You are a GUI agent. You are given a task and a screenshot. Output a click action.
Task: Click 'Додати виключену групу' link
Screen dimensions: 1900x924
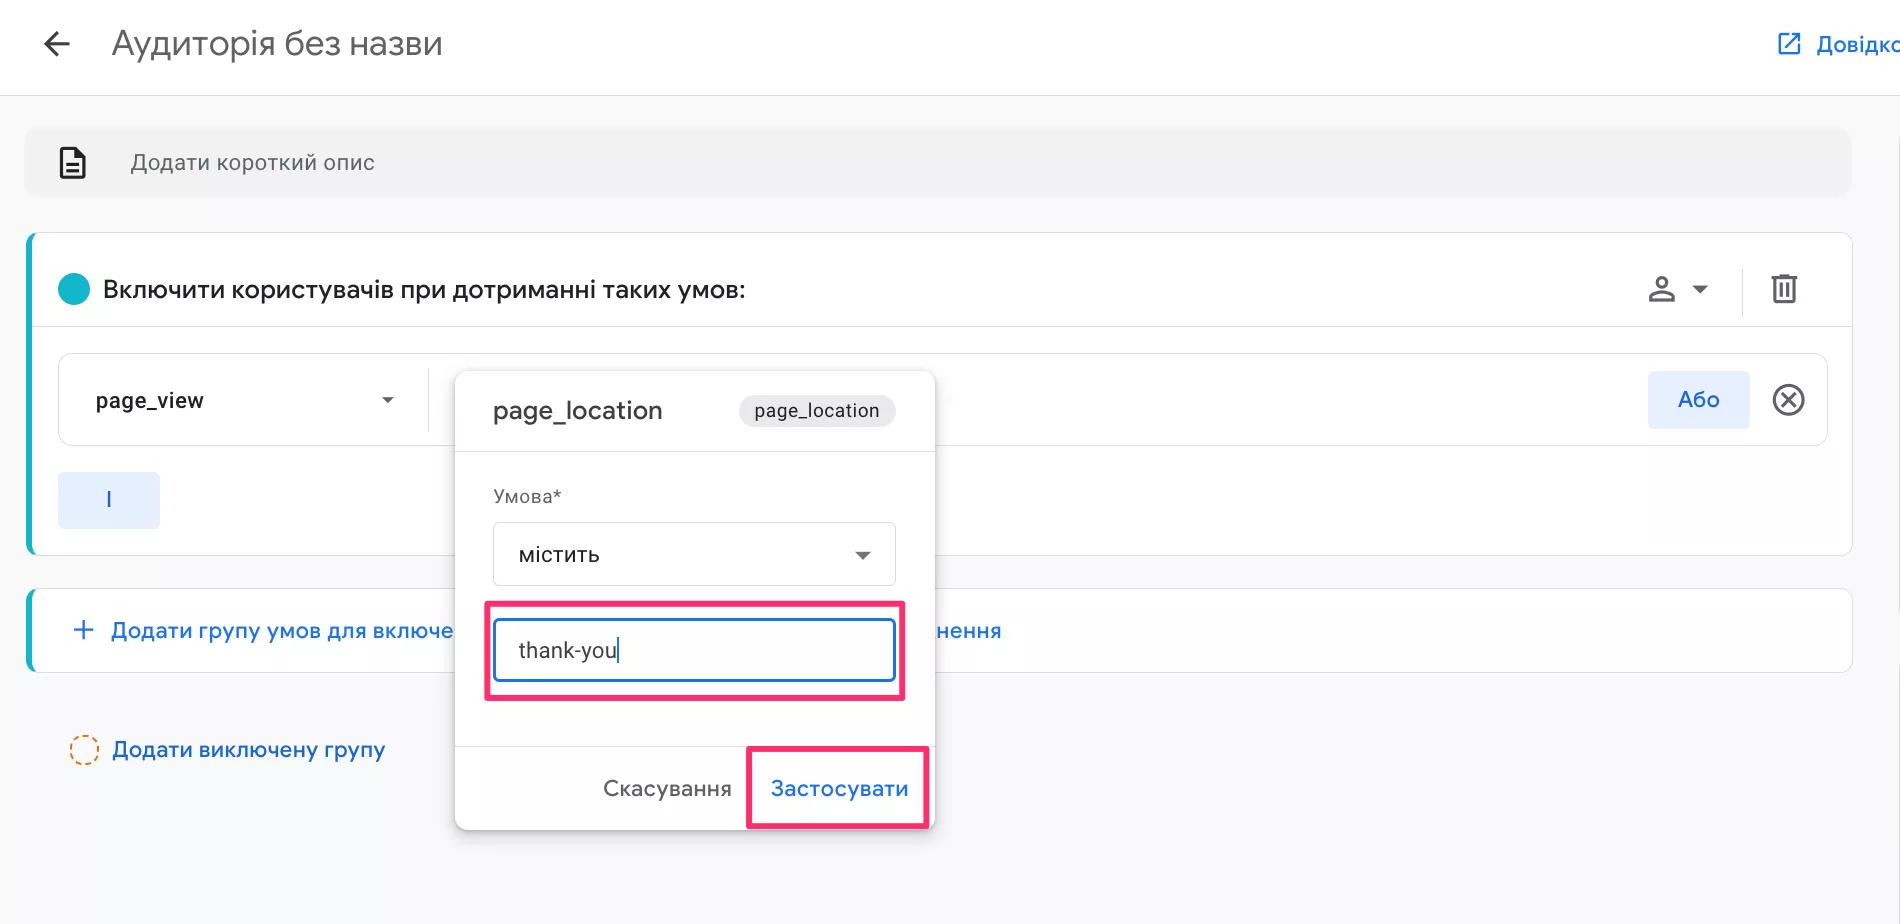click(x=248, y=750)
